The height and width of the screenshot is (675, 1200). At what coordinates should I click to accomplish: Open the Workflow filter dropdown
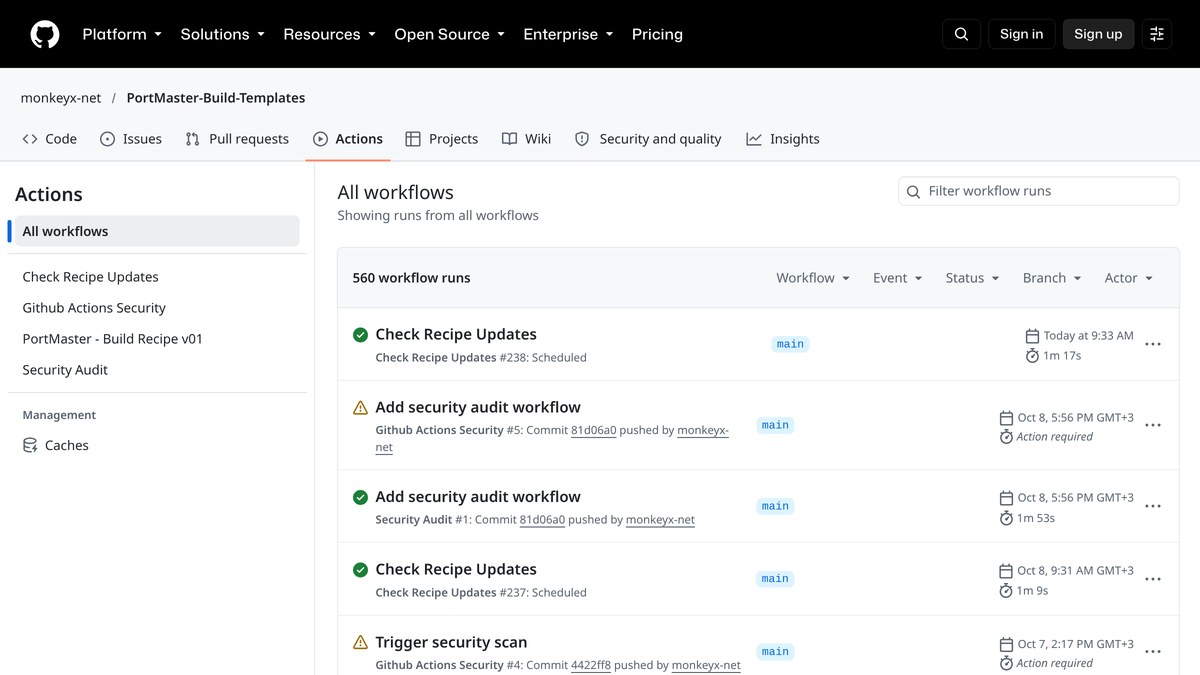(x=813, y=278)
